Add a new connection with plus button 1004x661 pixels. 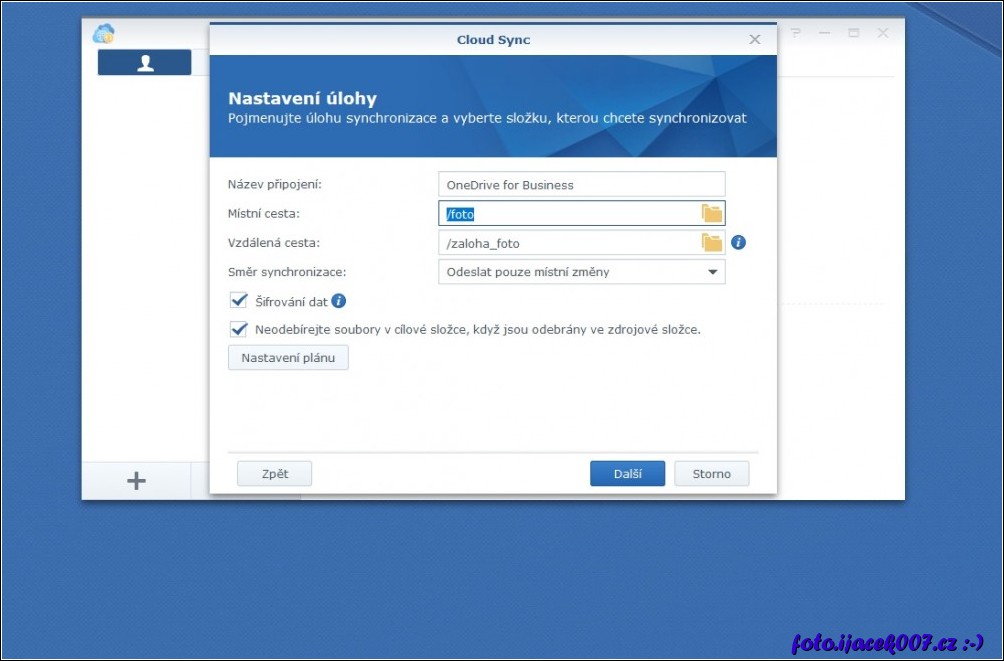coord(136,481)
